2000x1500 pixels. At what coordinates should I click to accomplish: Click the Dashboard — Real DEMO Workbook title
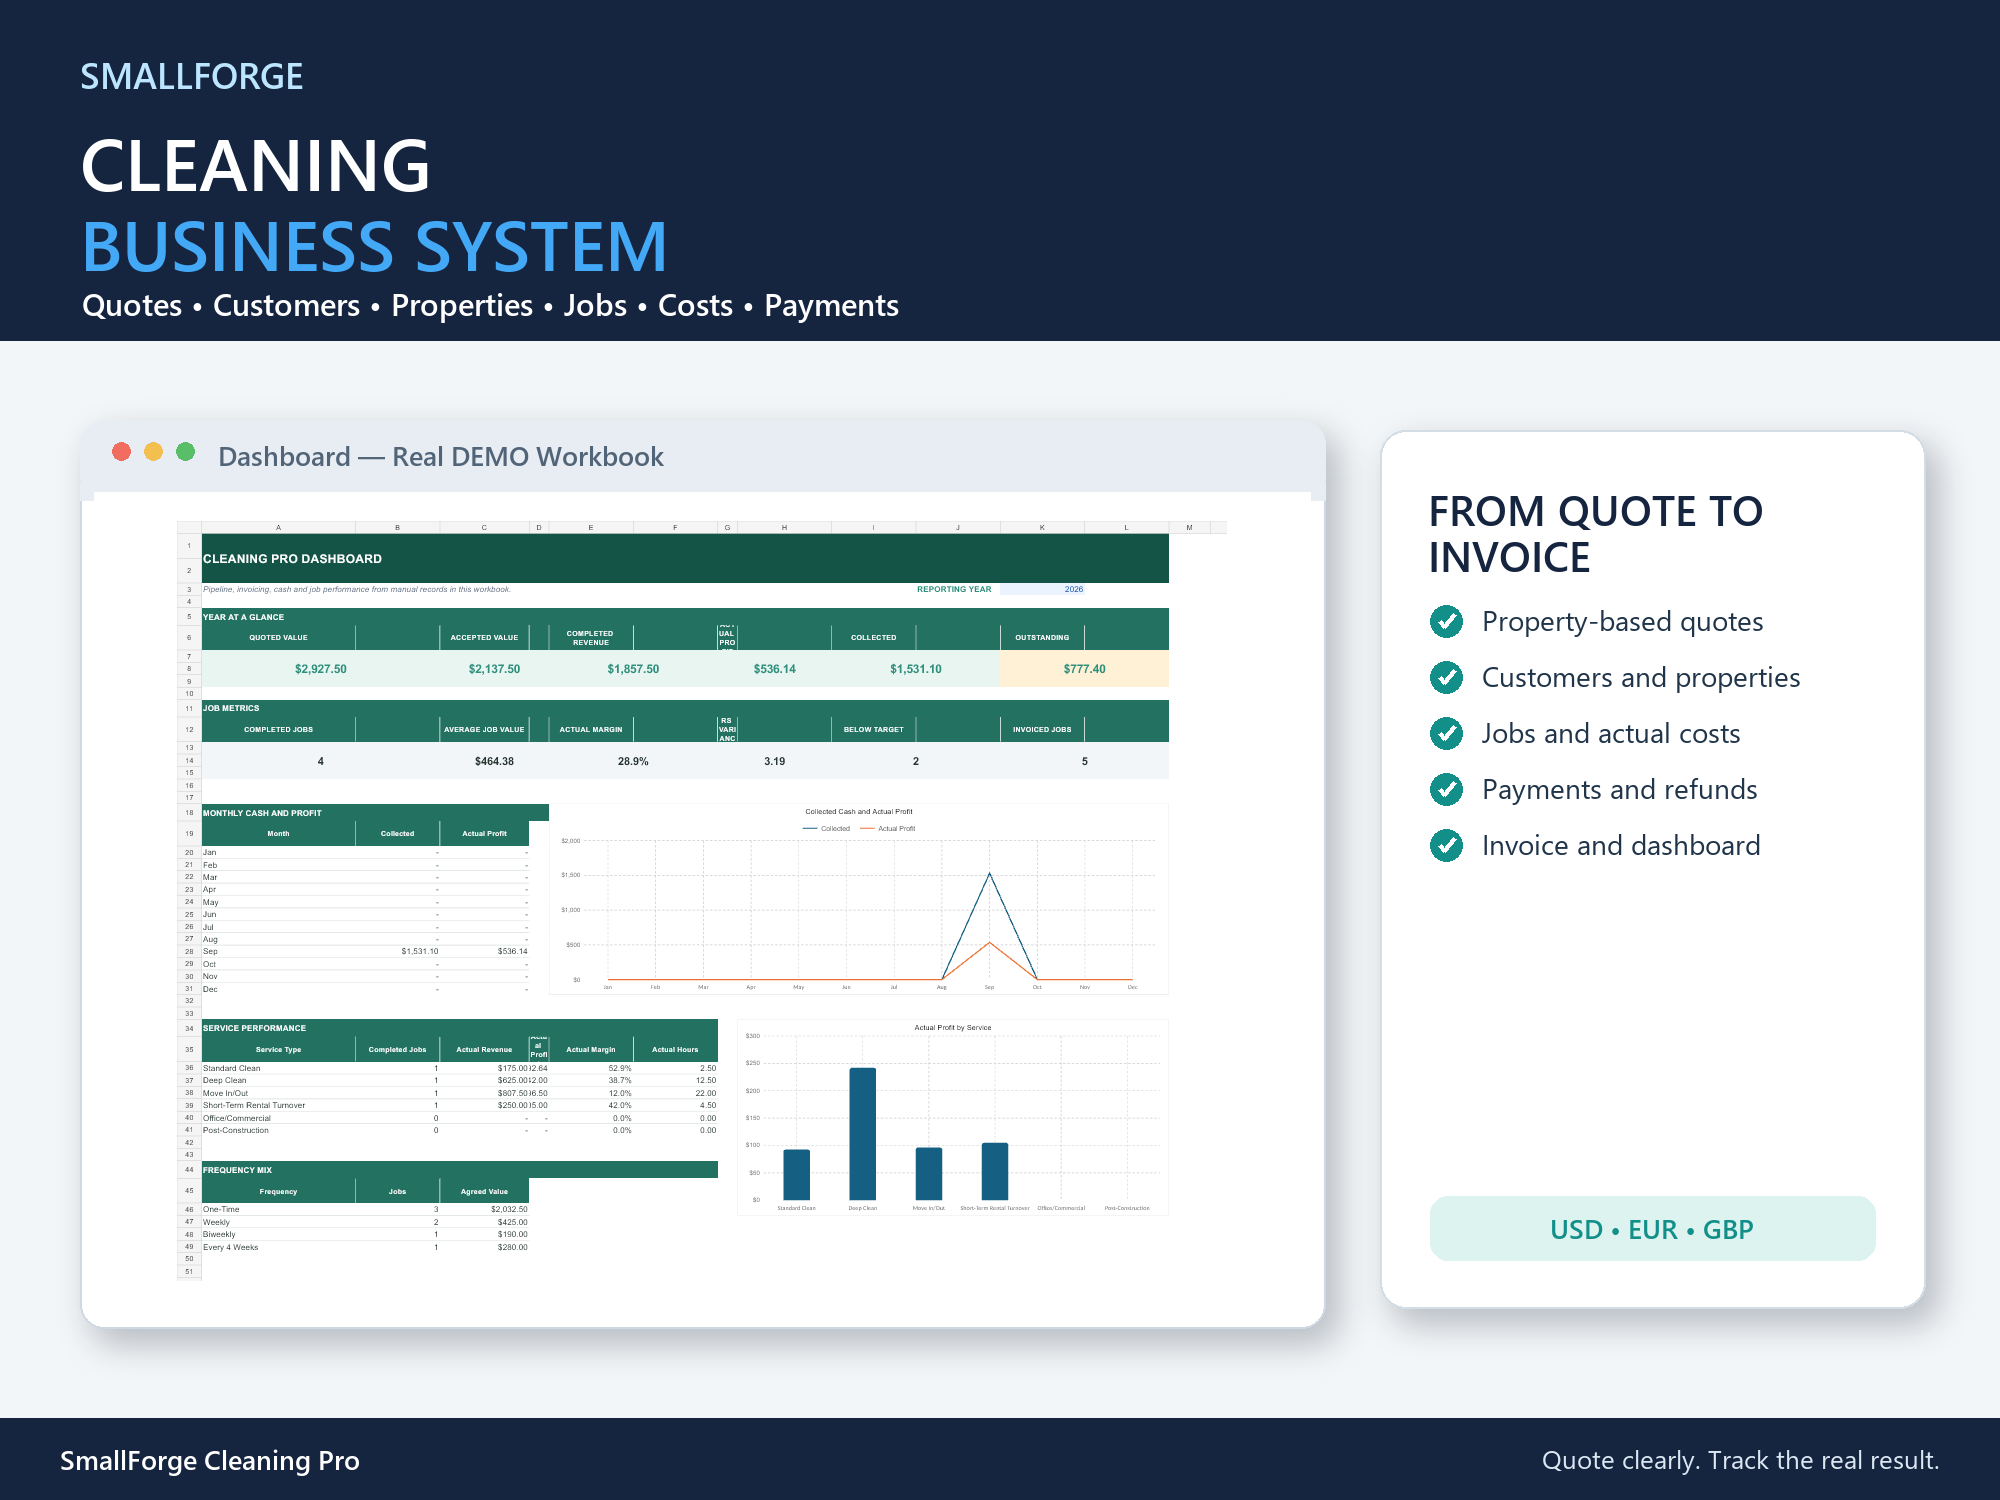[441, 457]
